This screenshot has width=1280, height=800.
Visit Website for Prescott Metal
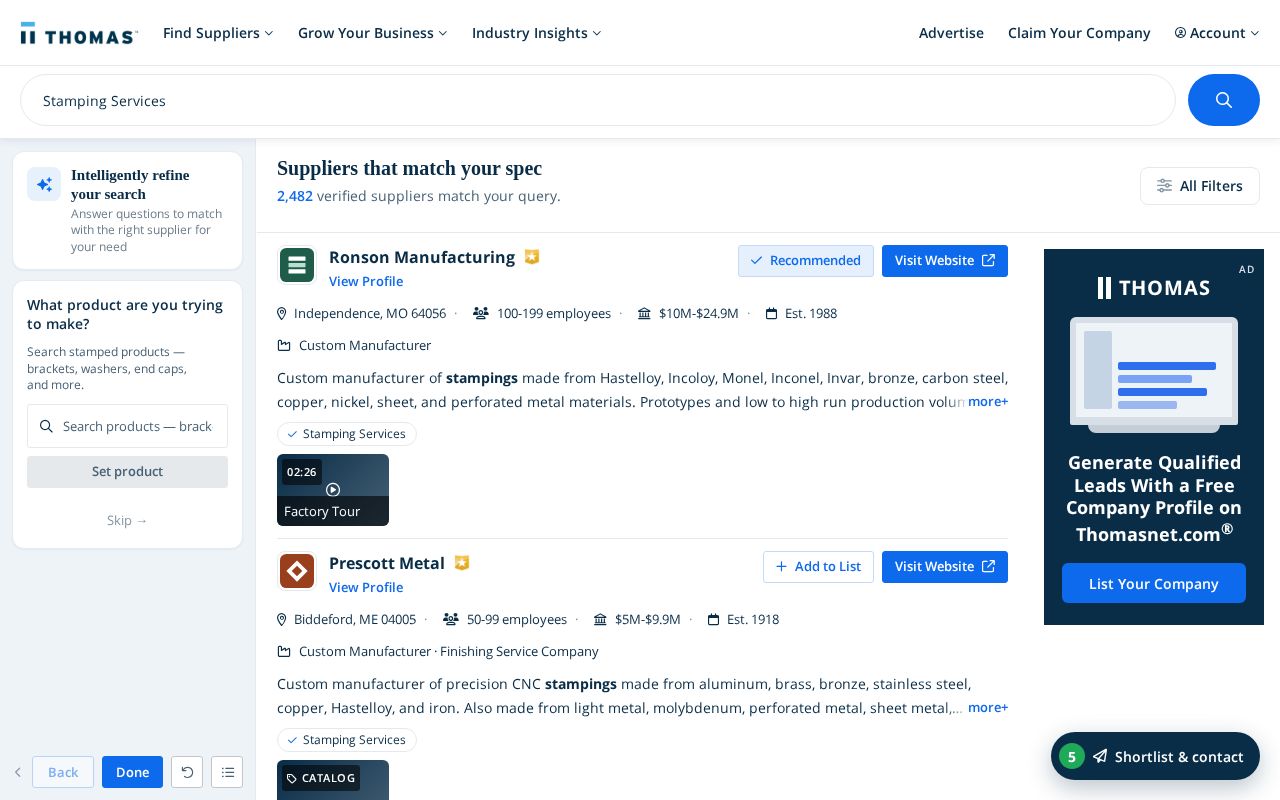pos(945,567)
